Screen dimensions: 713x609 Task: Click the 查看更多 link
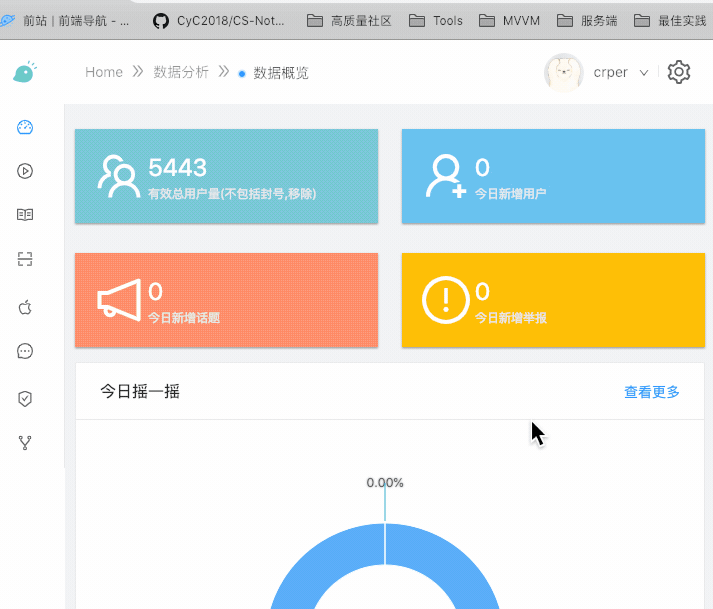pos(652,392)
